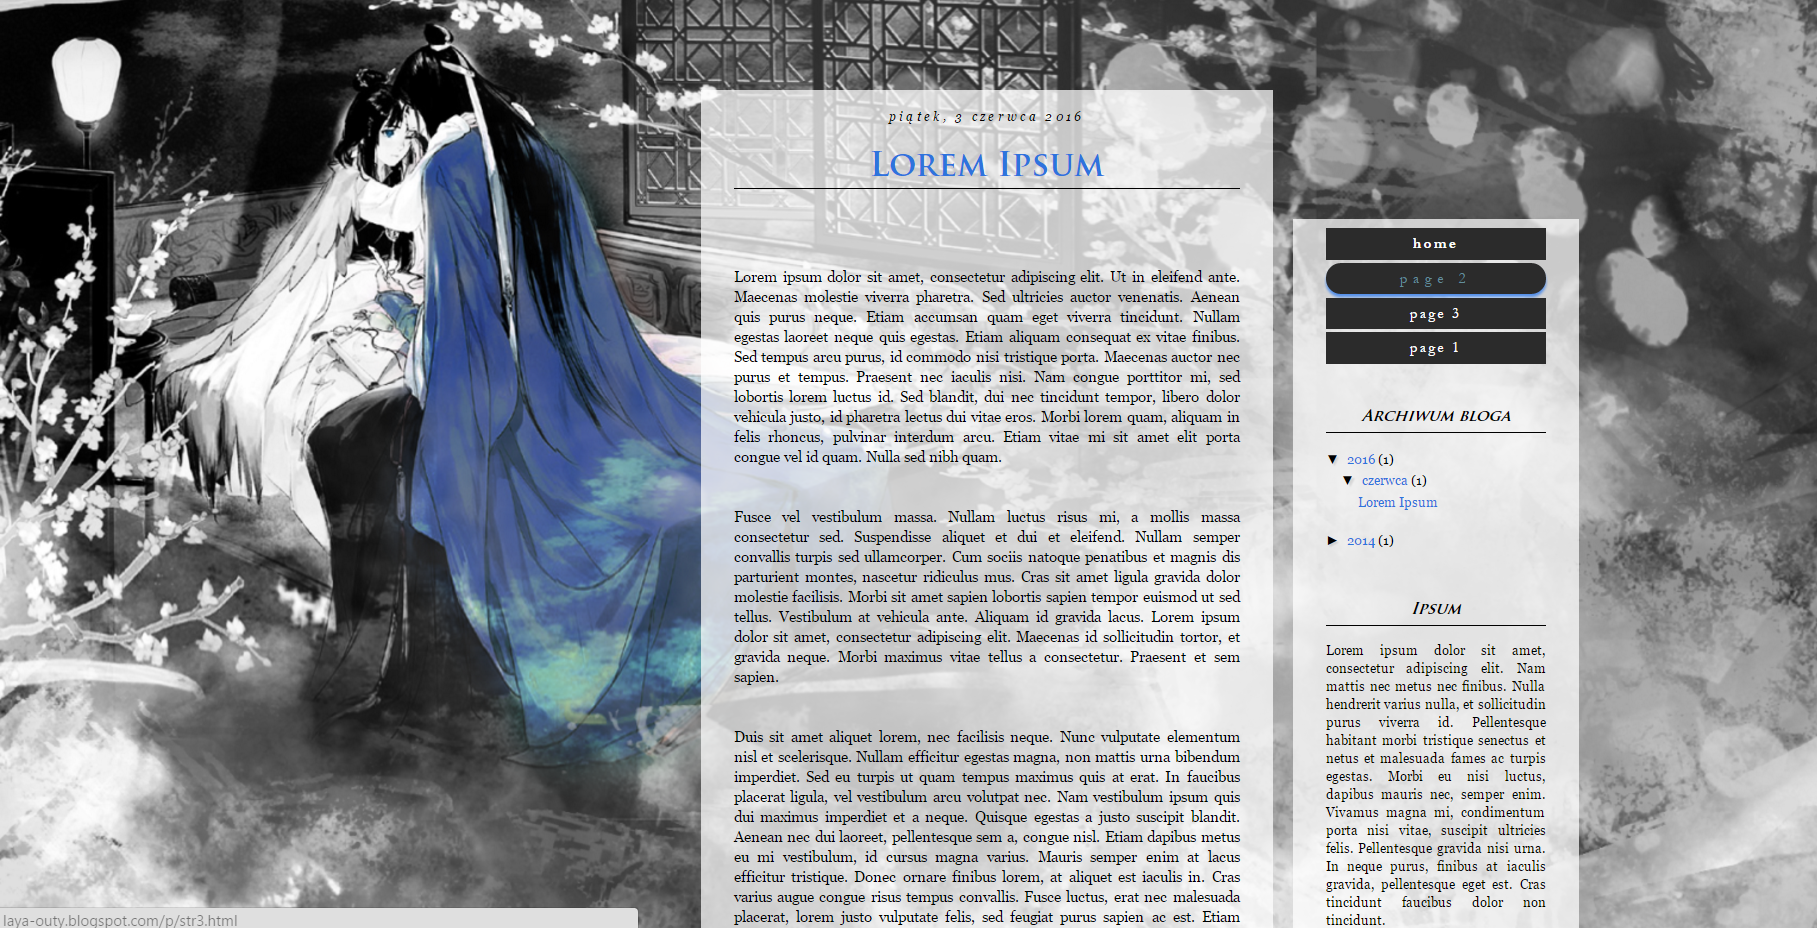Open the 2014 archive link

[1361, 540]
